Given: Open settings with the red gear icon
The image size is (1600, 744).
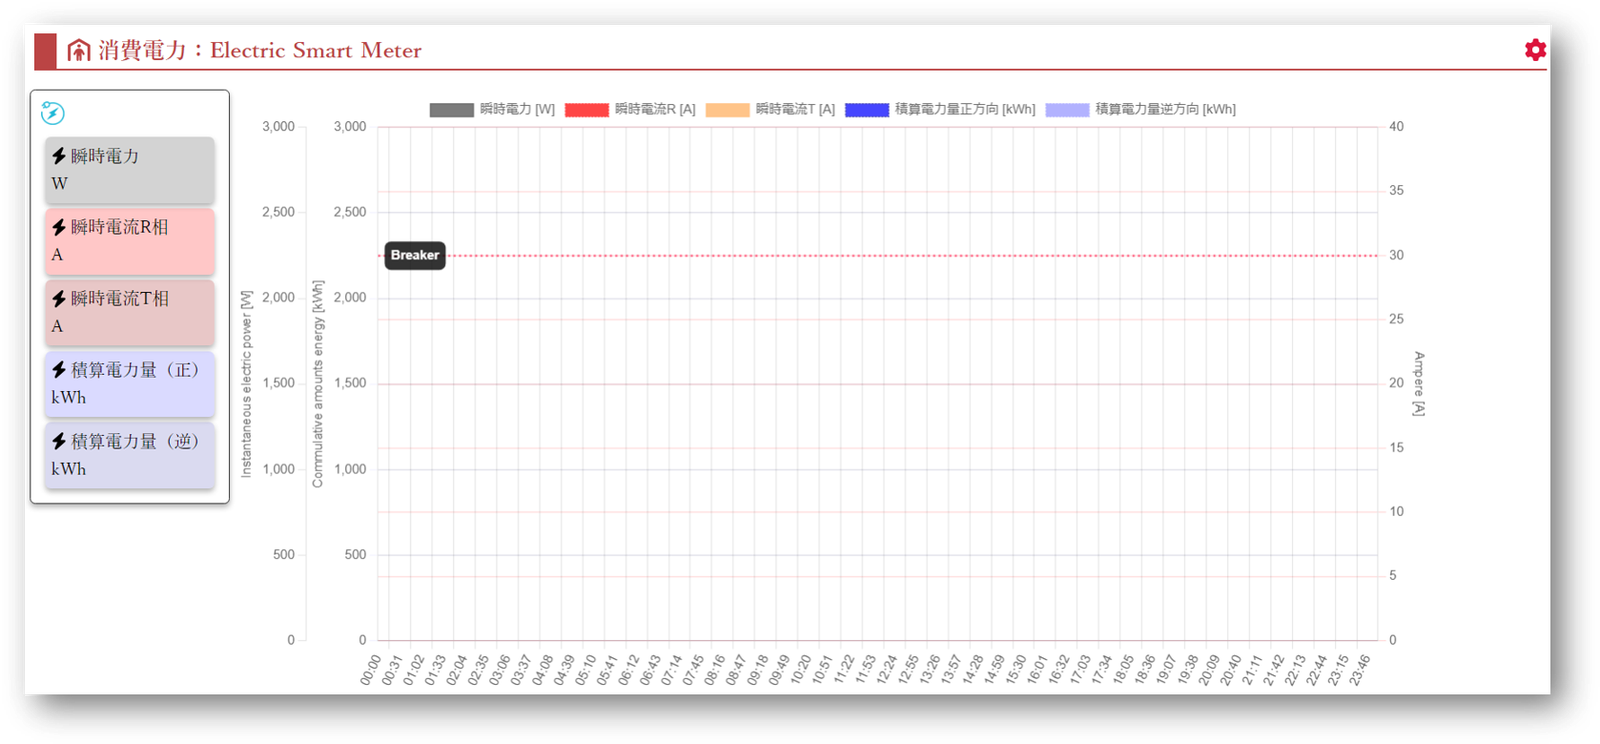Looking at the screenshot, I should click(x=1535, y=50).
